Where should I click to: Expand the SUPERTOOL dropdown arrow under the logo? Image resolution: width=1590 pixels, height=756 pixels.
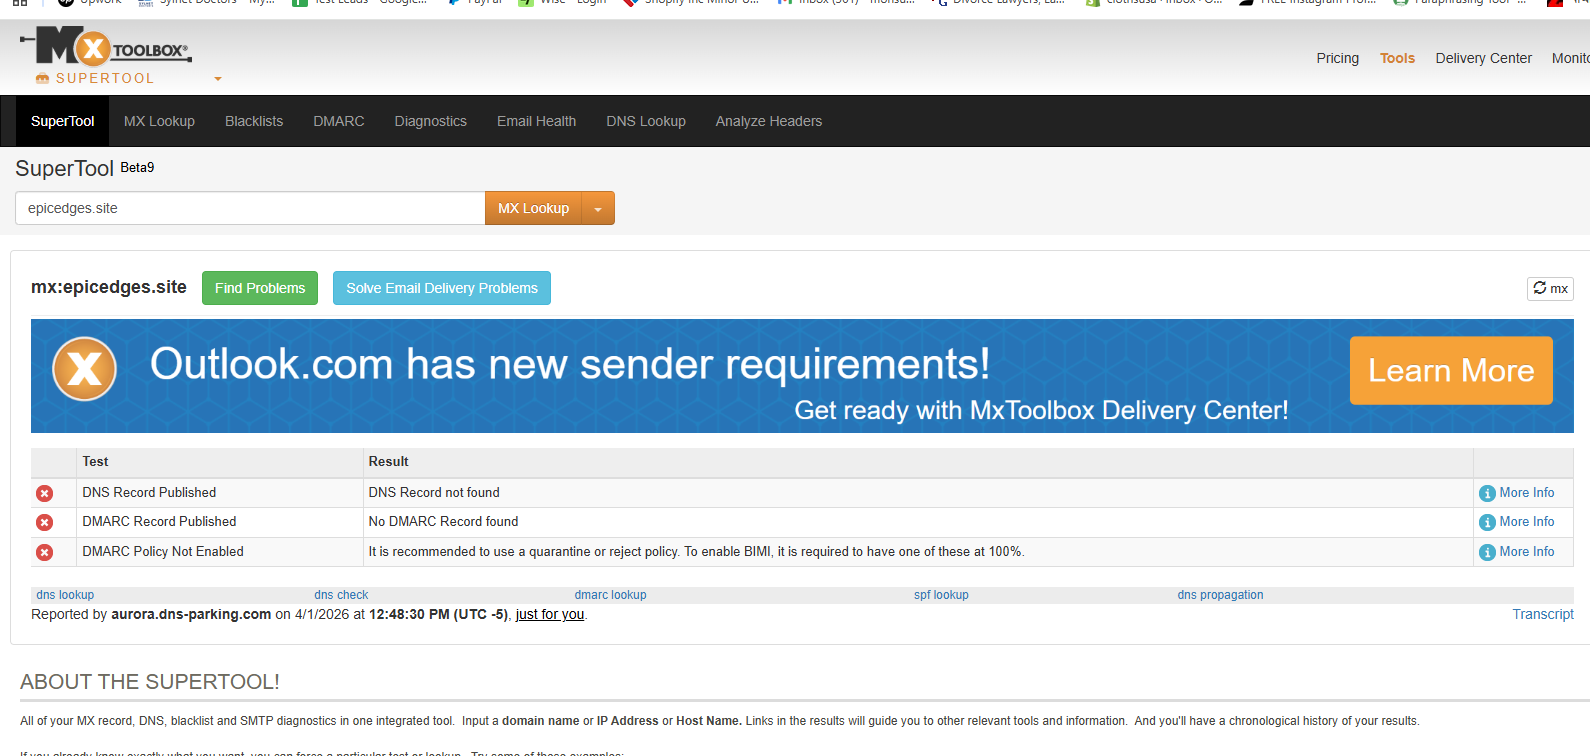[218, 79]
